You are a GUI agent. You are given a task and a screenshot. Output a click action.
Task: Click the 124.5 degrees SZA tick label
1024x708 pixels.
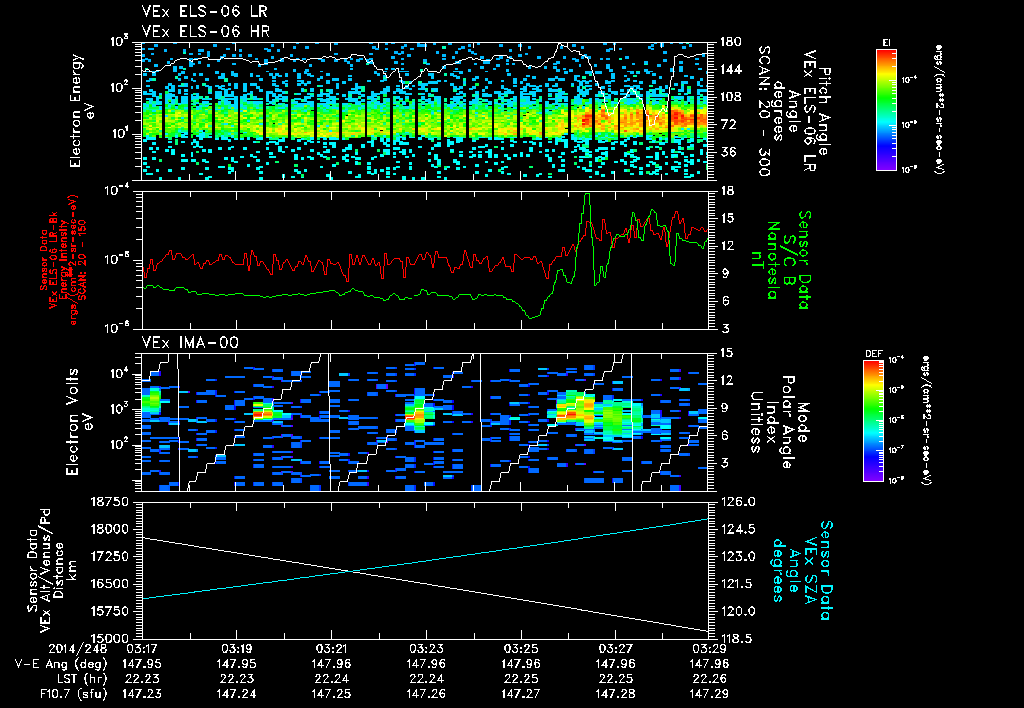[738, 529]
